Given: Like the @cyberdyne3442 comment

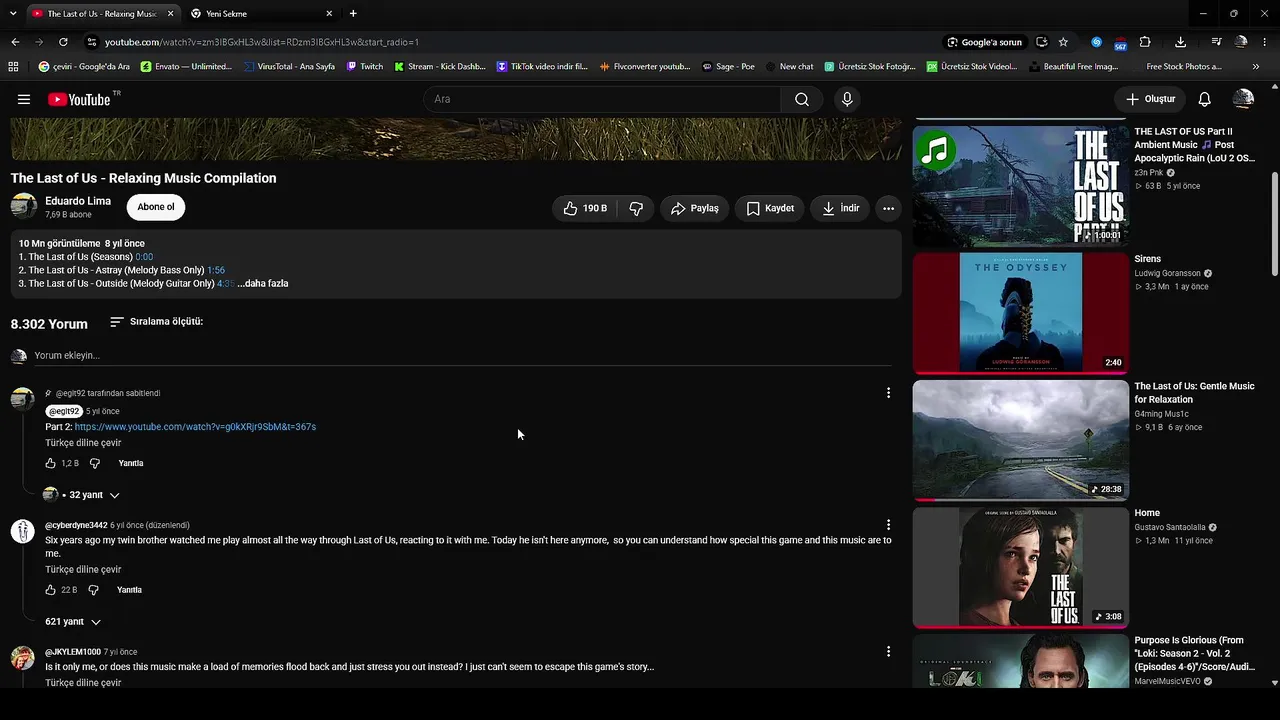Looking at the screenshot, I should [x=50, y=590].
